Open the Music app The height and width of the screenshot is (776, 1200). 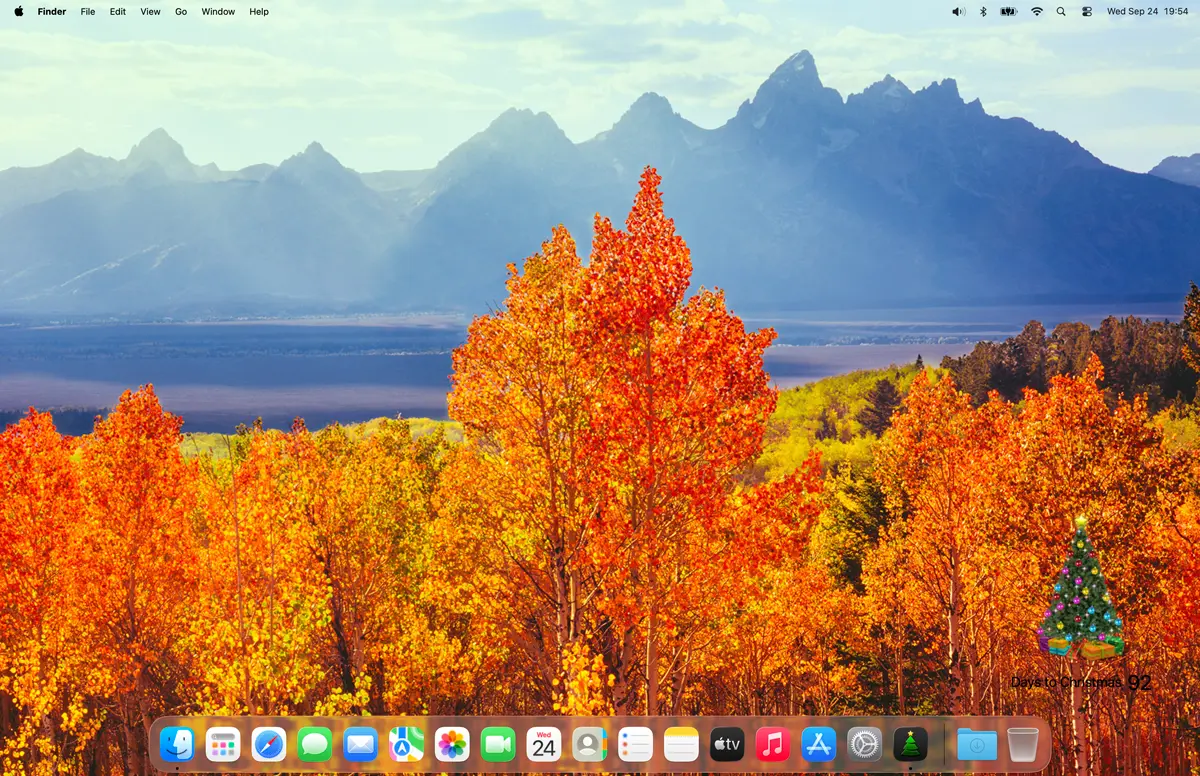pyautogui.click(x=772, y=744)
